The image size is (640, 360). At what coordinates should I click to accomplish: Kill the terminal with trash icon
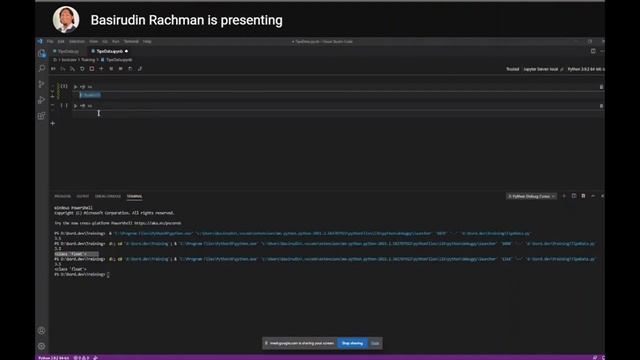click(x=583, y=196)
